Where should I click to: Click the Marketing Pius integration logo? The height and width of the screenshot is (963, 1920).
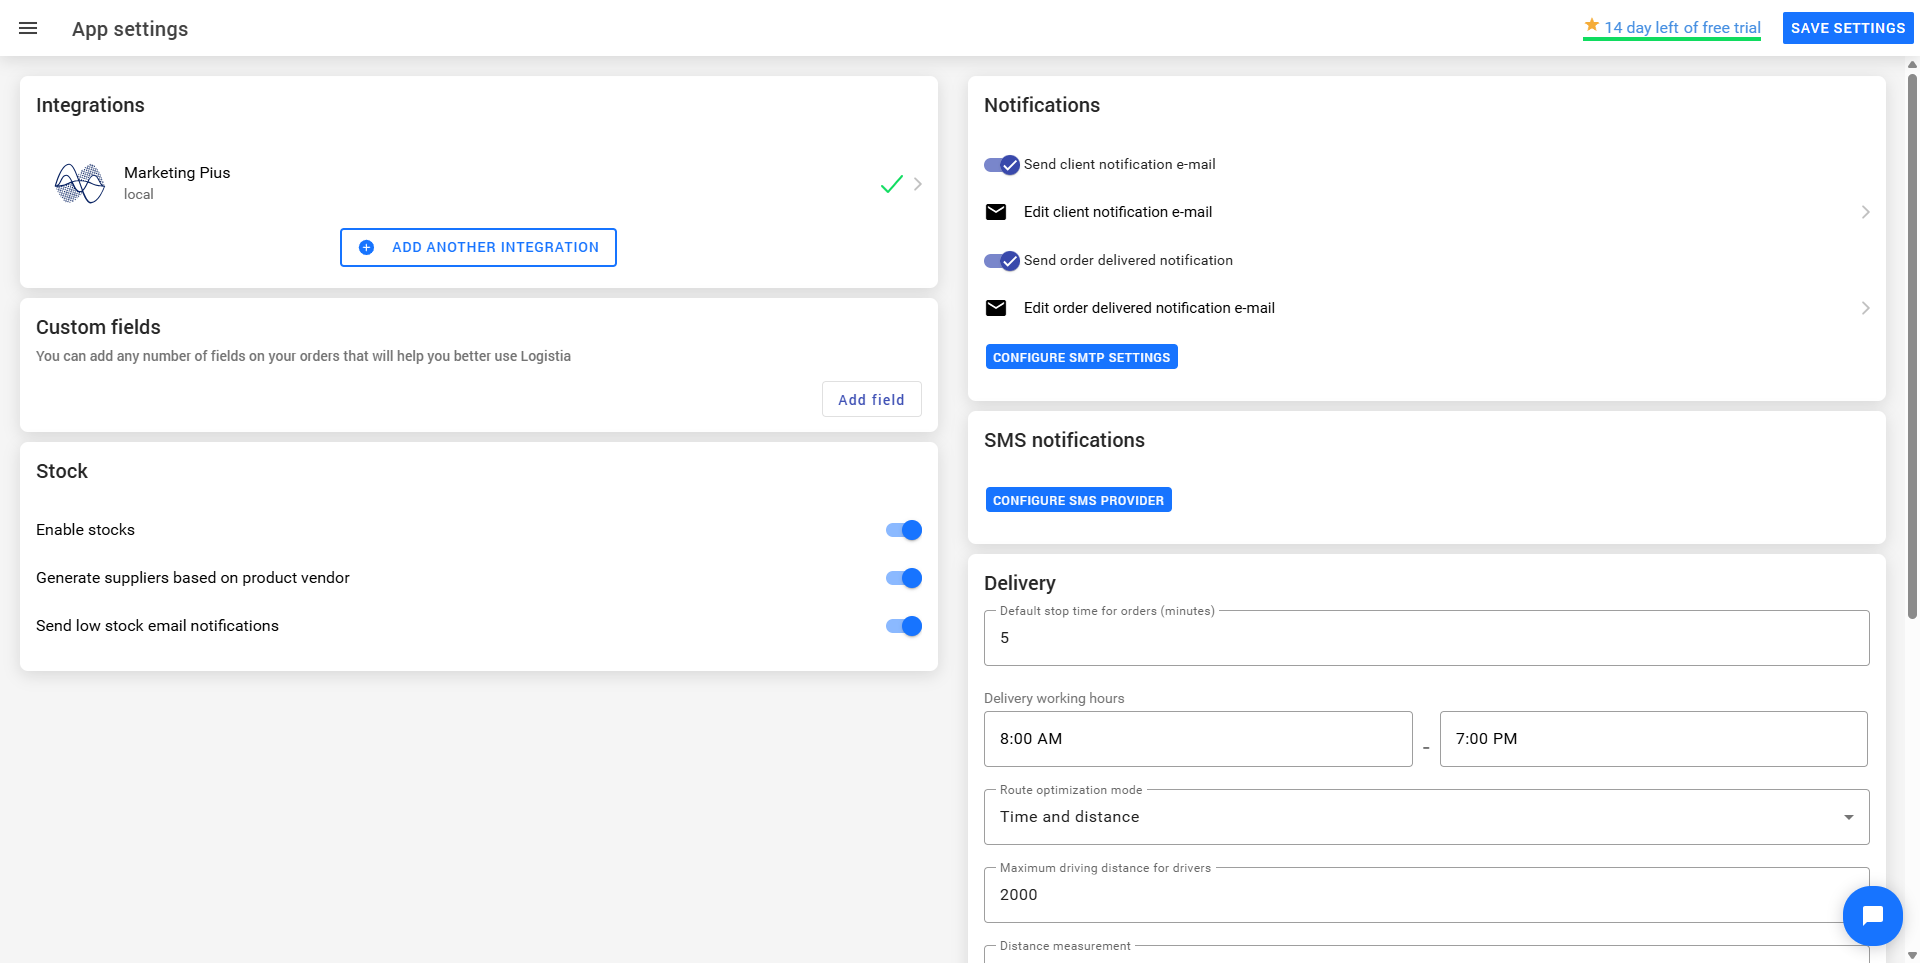click(80, 183)
